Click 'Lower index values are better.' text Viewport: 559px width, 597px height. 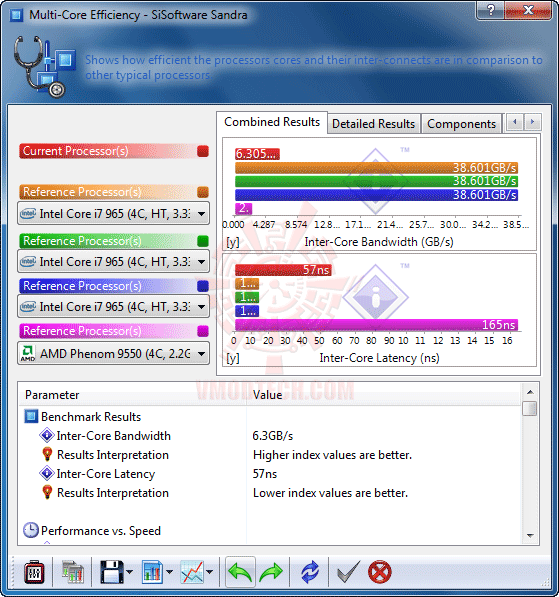(x=331, y=493)
